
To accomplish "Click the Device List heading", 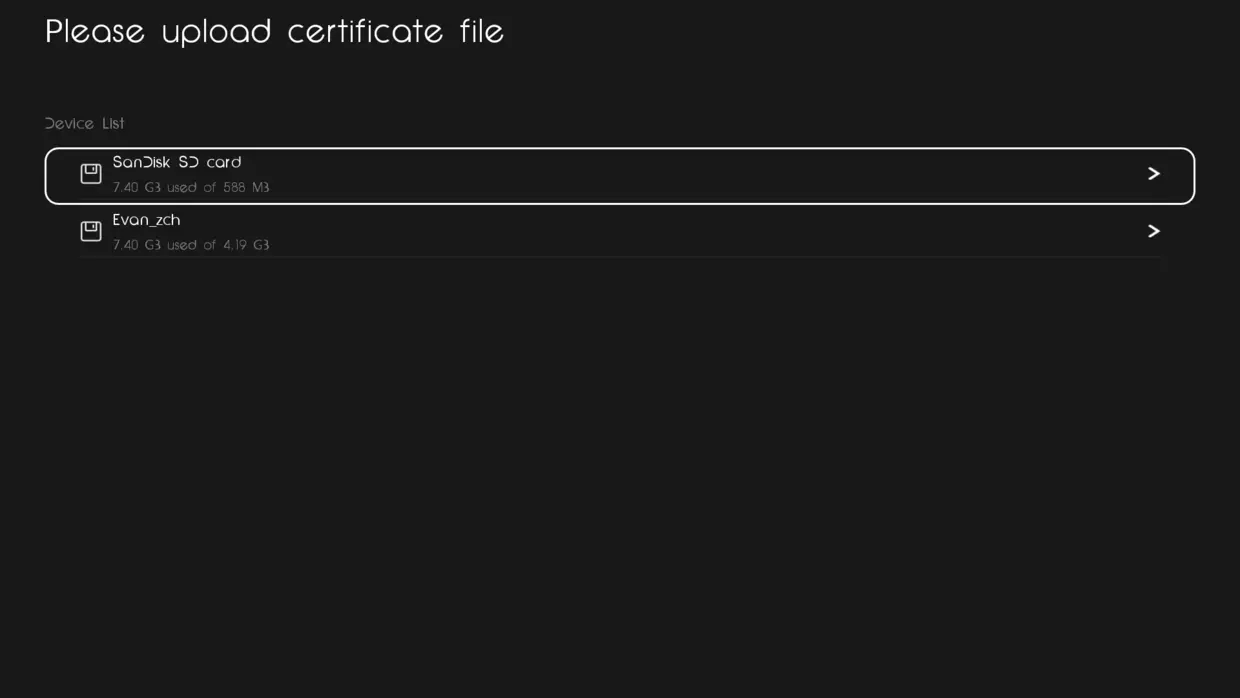I will (85, 123).
